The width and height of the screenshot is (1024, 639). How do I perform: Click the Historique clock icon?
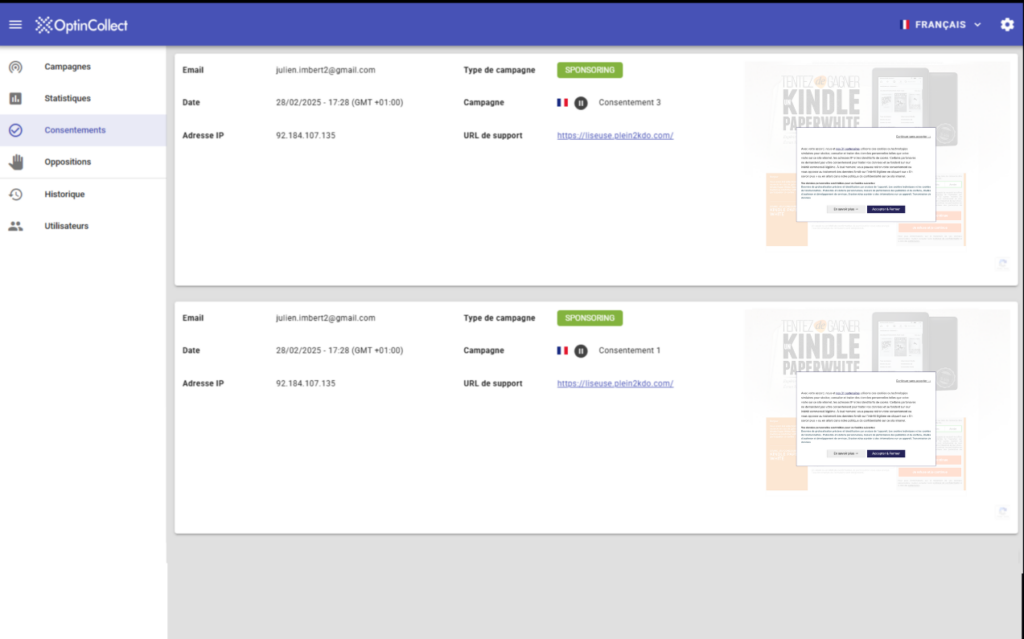15,194
